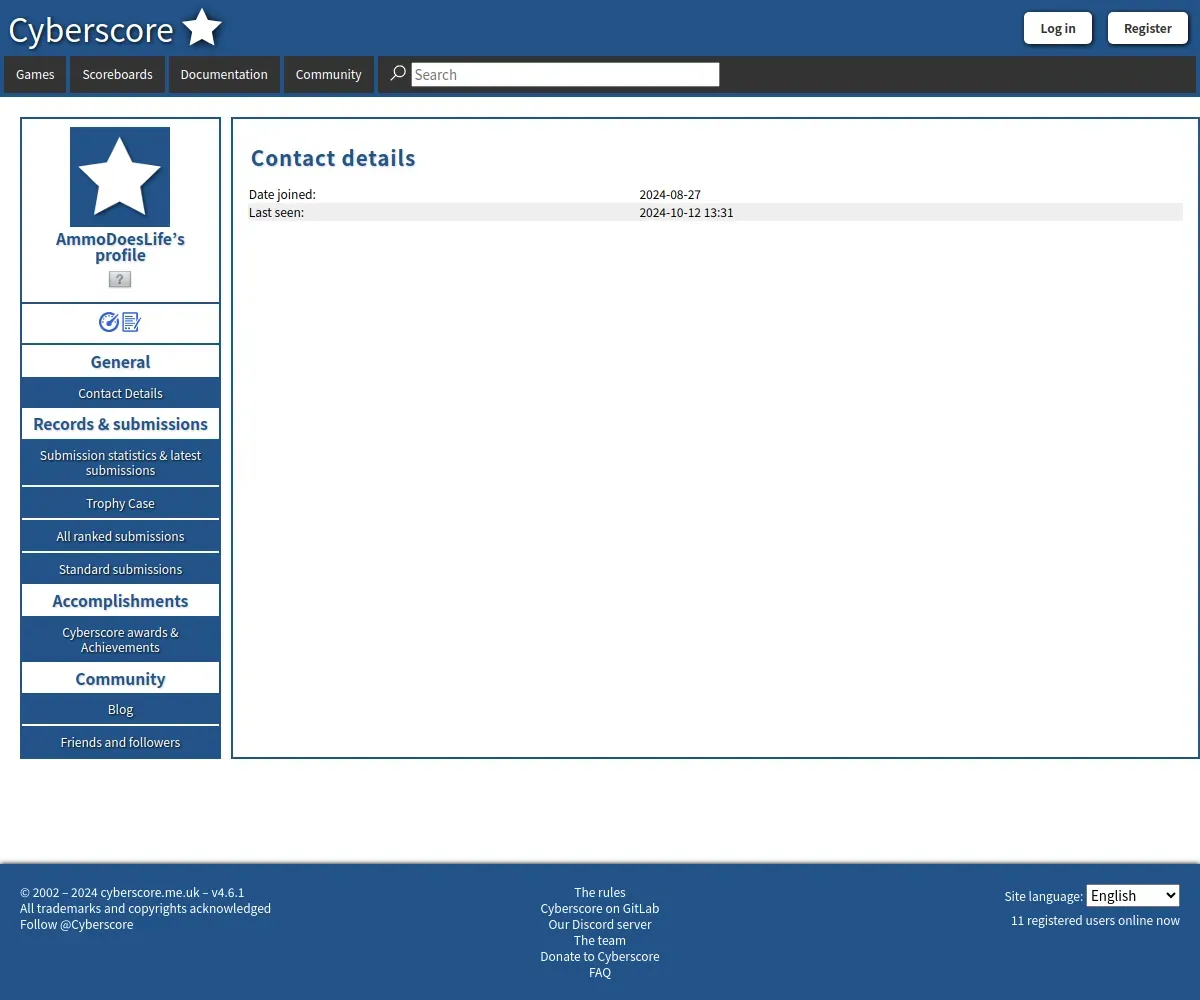Open the Games menu
Image resolution: width=1200 pixels, height=1000 pixels.
point(35,75)
